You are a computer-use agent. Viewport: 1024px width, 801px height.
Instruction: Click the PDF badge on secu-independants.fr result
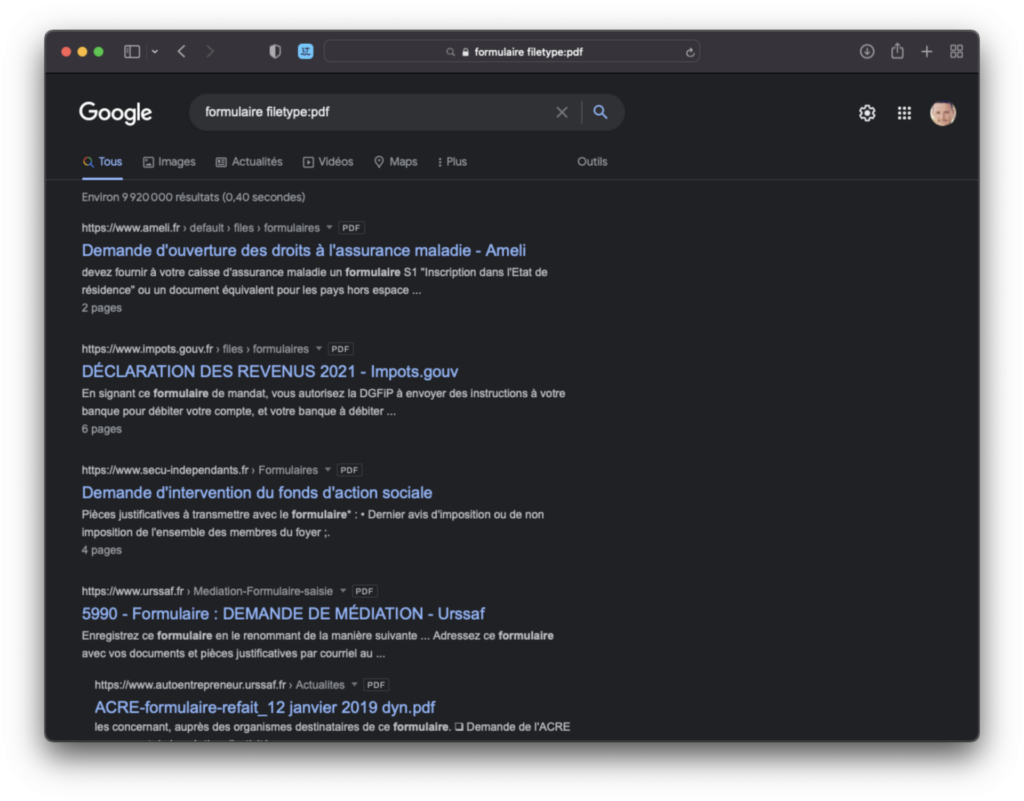[349, 470]
